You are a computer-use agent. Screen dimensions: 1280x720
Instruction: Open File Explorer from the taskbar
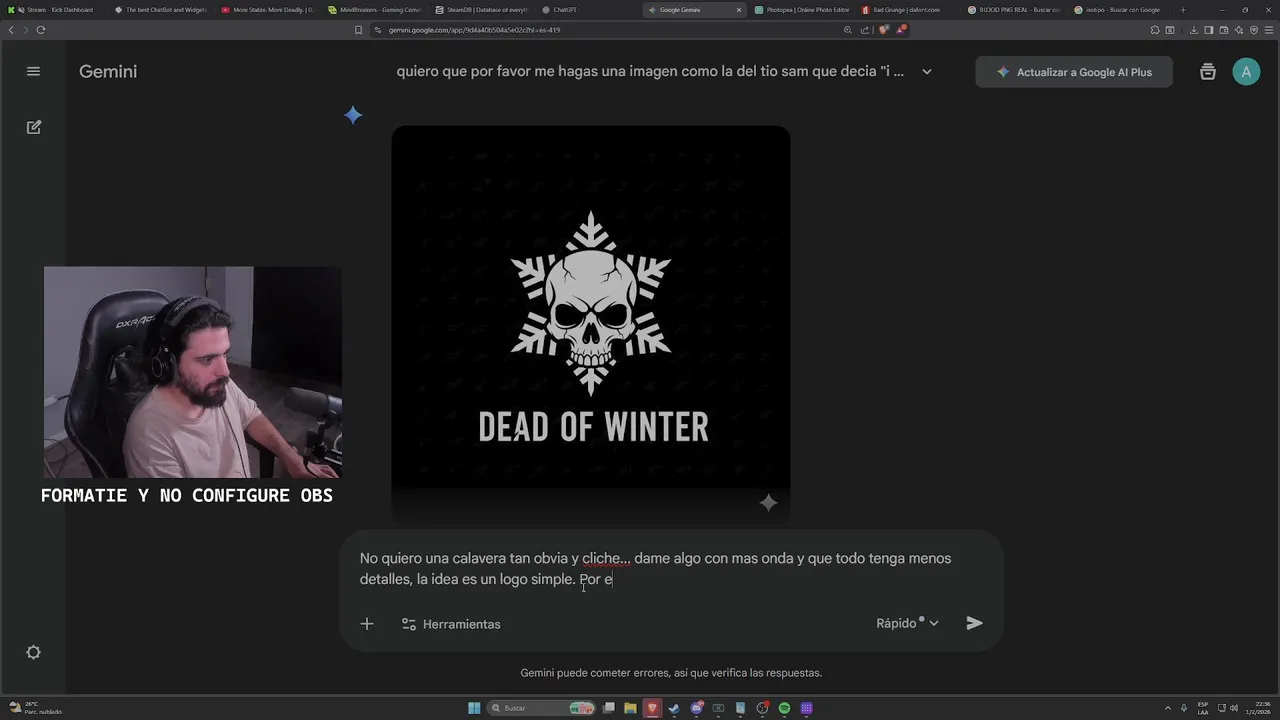point(630,708)
